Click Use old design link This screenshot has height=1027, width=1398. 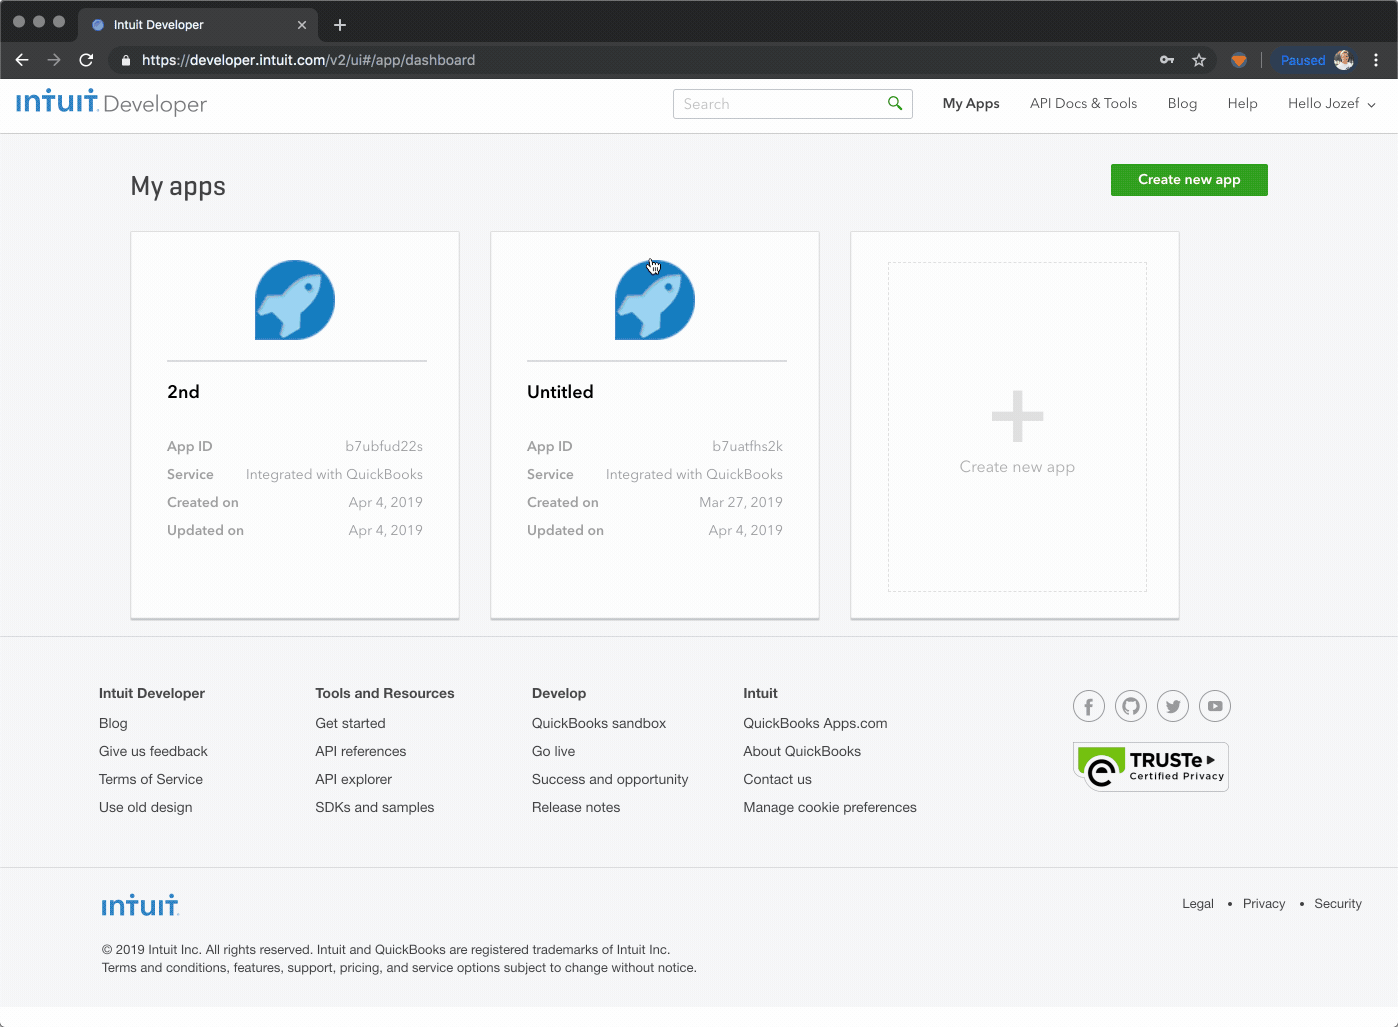coord(146,807)
